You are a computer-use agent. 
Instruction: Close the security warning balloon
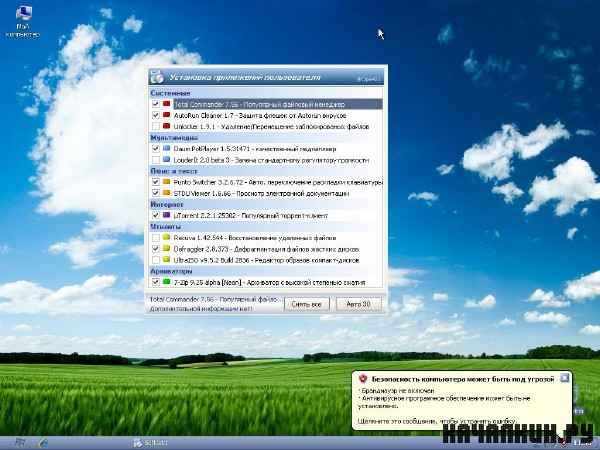point(565,378)
